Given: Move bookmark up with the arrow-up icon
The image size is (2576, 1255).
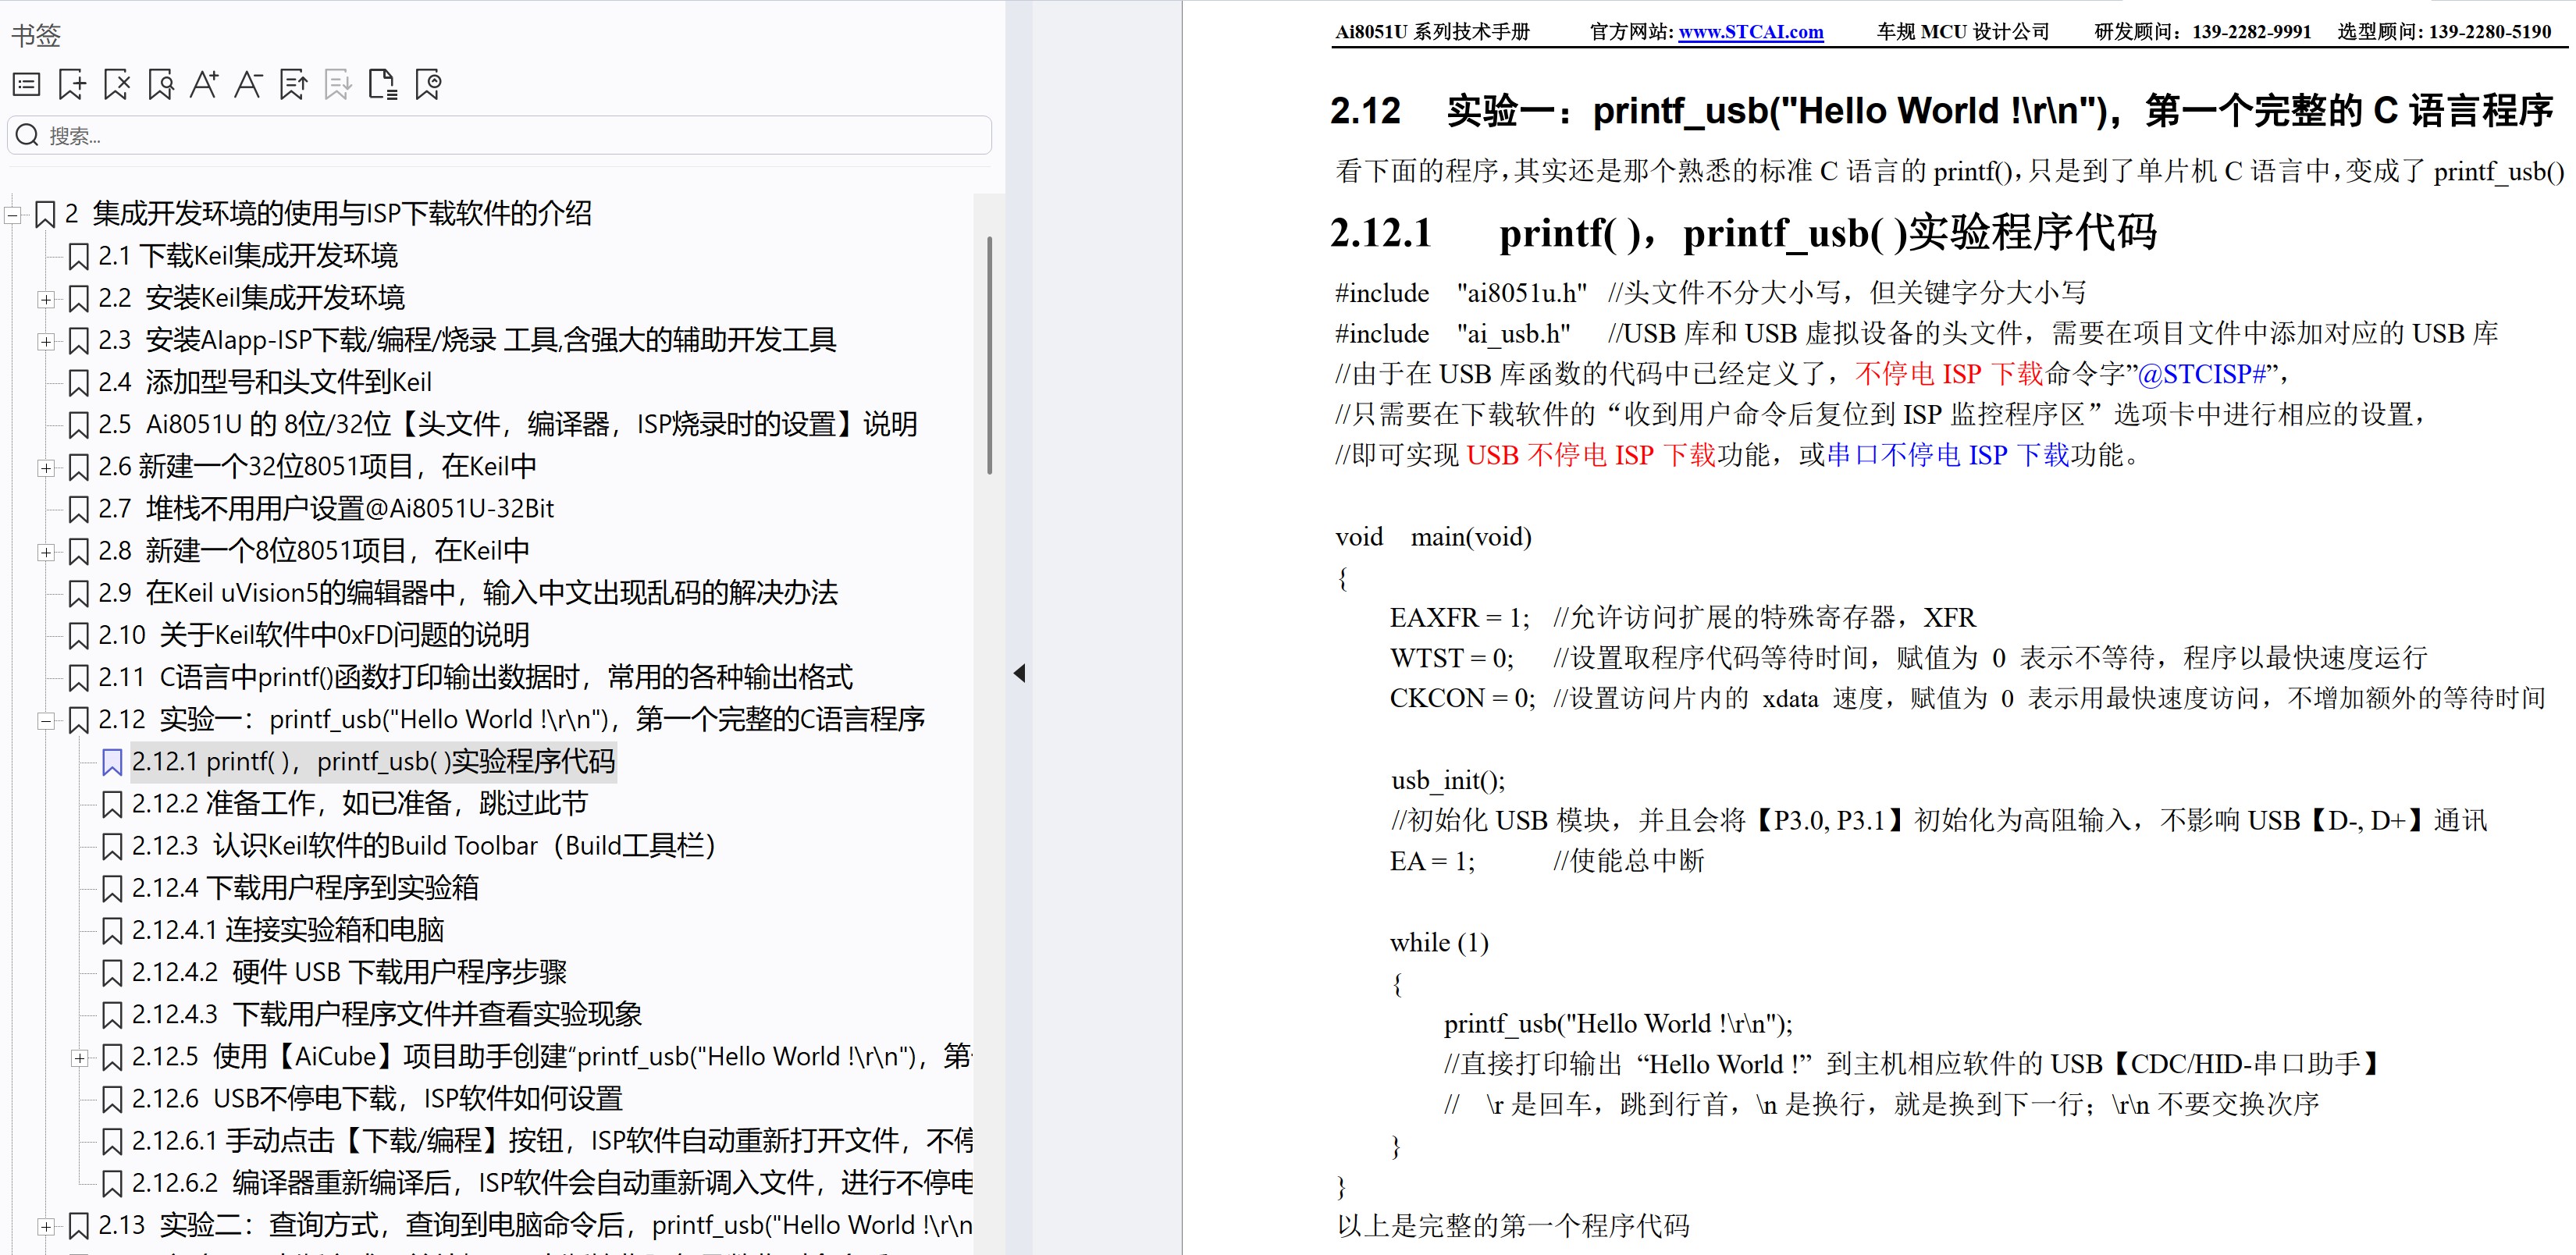Looking at the screenshot, I should [294, 85].
